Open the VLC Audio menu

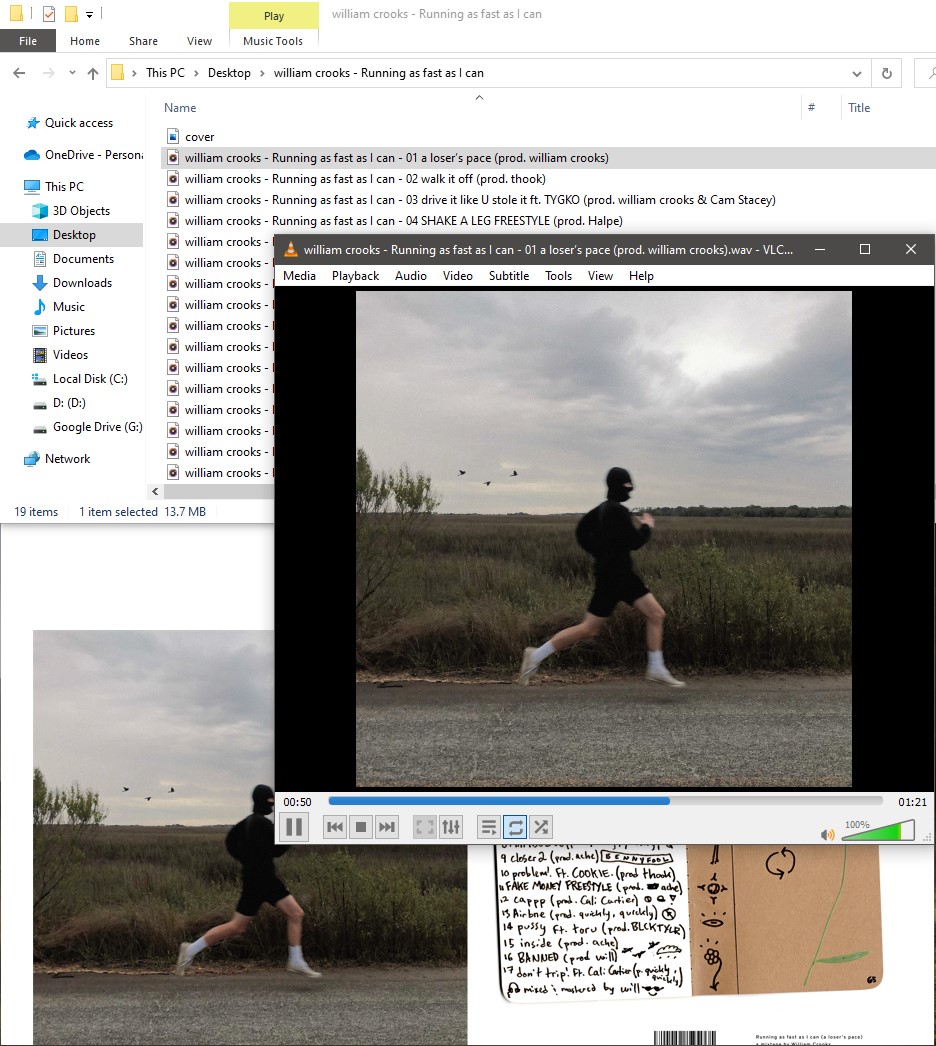410,276
